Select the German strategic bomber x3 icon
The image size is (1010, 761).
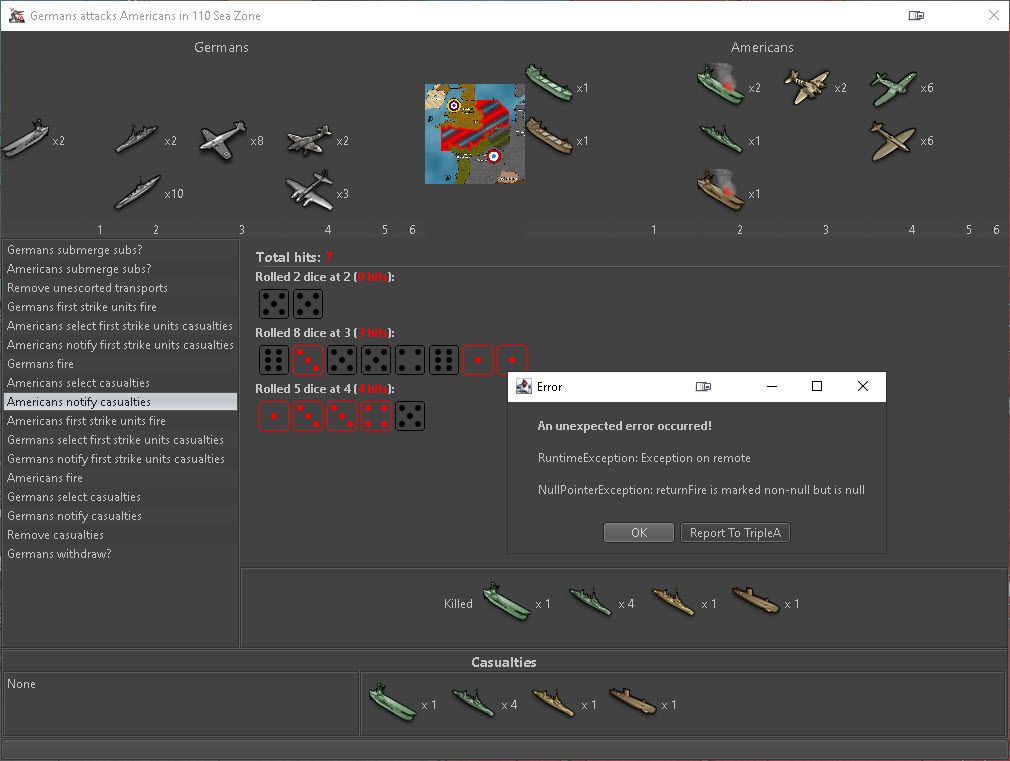[x=308, y=189]
